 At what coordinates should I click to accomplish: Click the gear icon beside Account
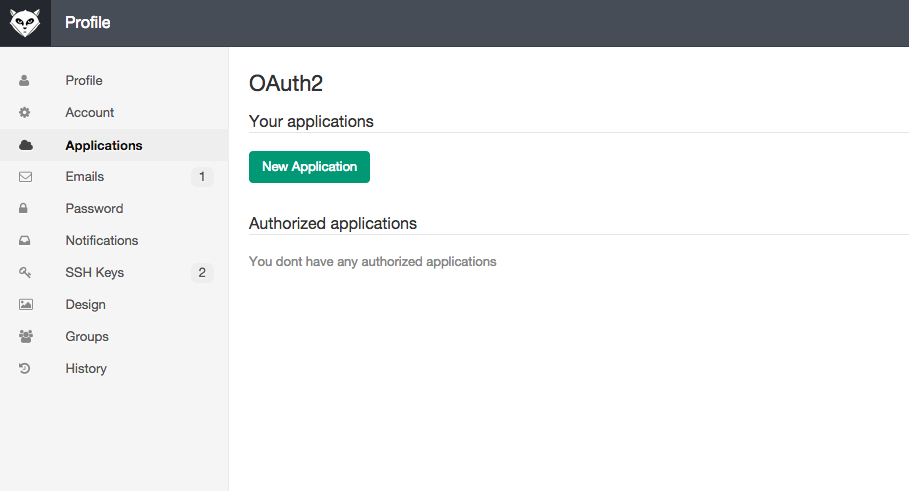pos(25,113)
